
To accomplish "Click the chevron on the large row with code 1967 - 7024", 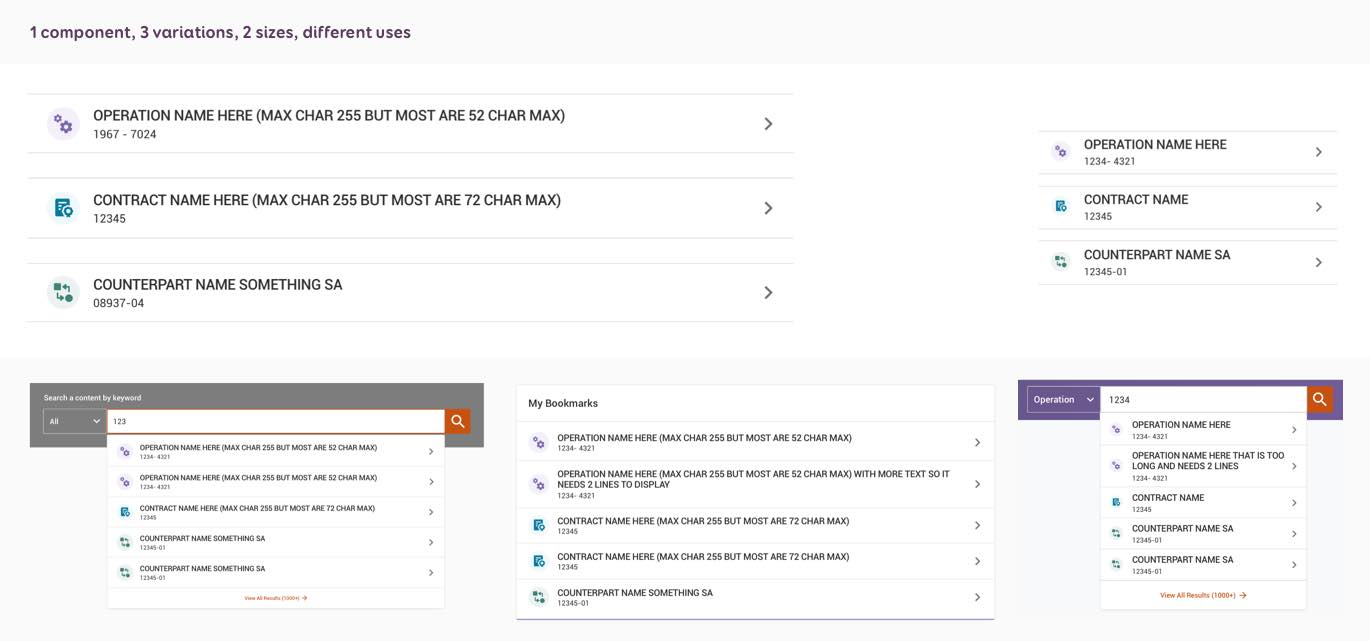I will [768, 124].
